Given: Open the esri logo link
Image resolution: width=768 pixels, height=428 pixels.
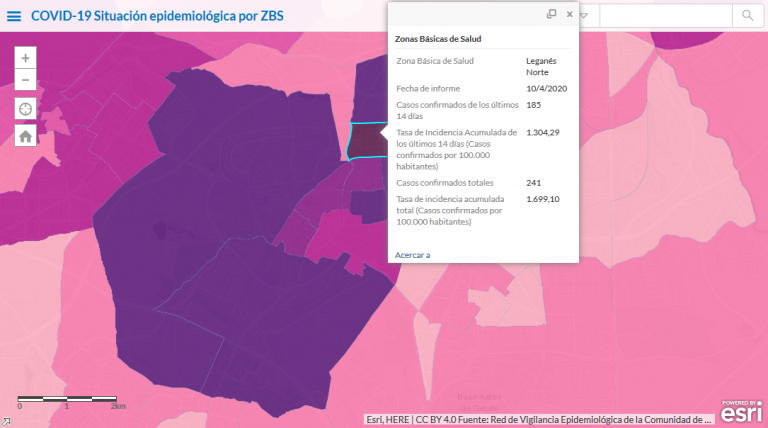Looking at the screenshot, I should [x=742, y=411].
